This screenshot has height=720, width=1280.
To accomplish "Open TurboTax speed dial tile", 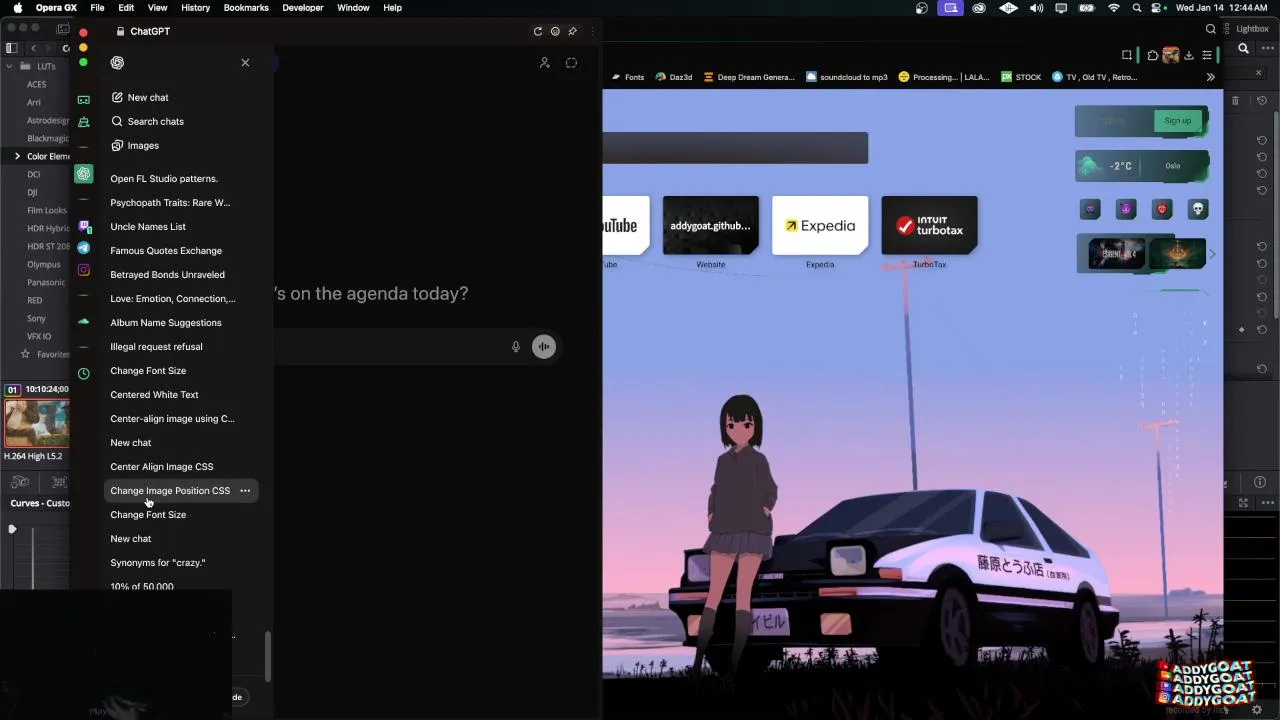I will [x=929, y=226].
